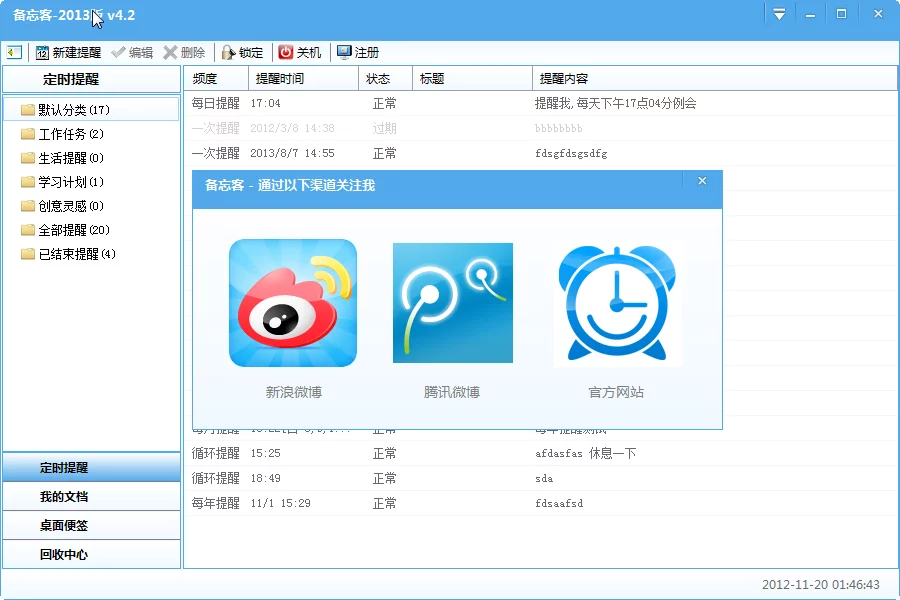This screenshot has width=900, height=600.
Task: Select the 每年提醒 11/1 15:29 row
Action: (x=541, y=504)
